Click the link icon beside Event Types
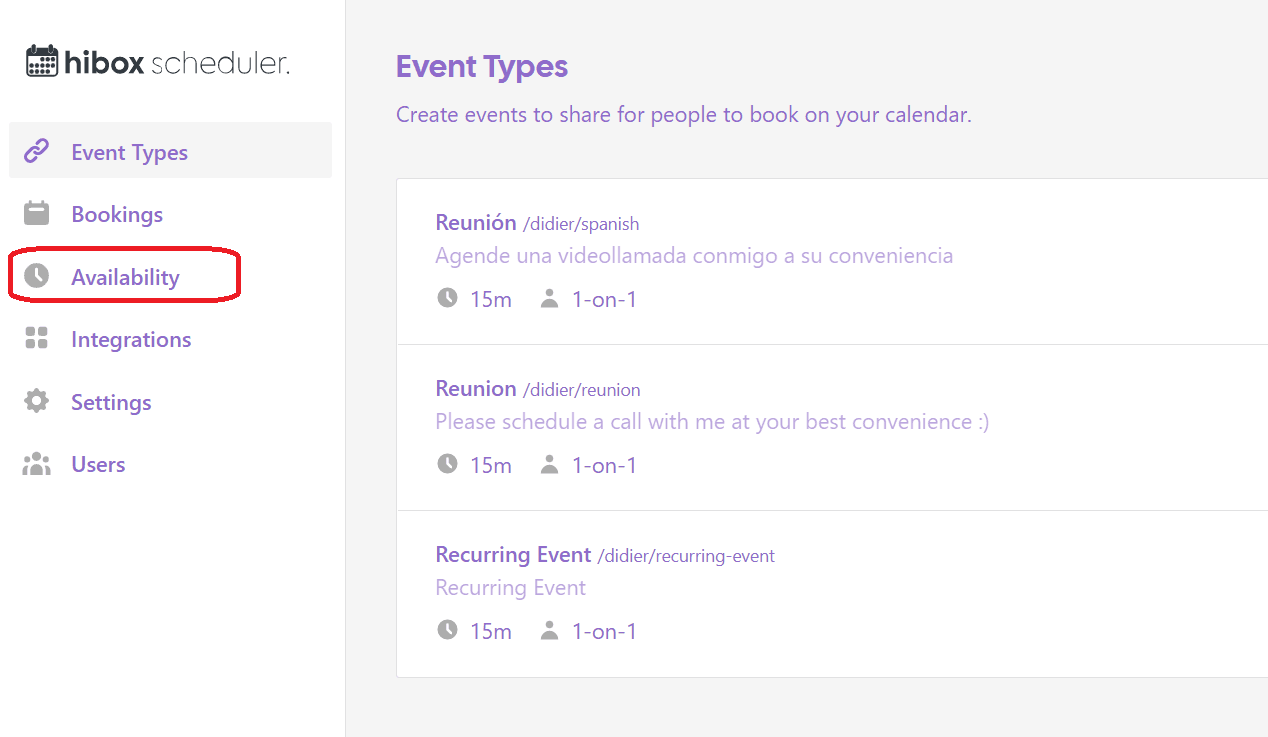This screenshot has height=737, width=1268. [37, 151]
